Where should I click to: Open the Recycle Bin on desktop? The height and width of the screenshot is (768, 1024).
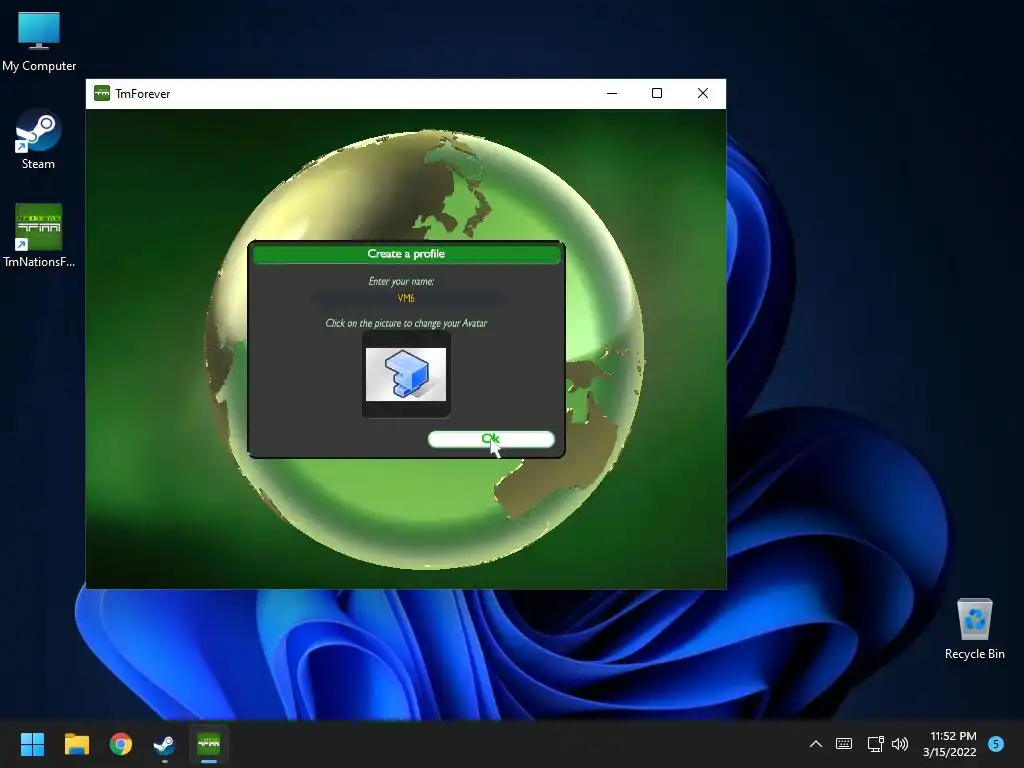coord(974,630)
